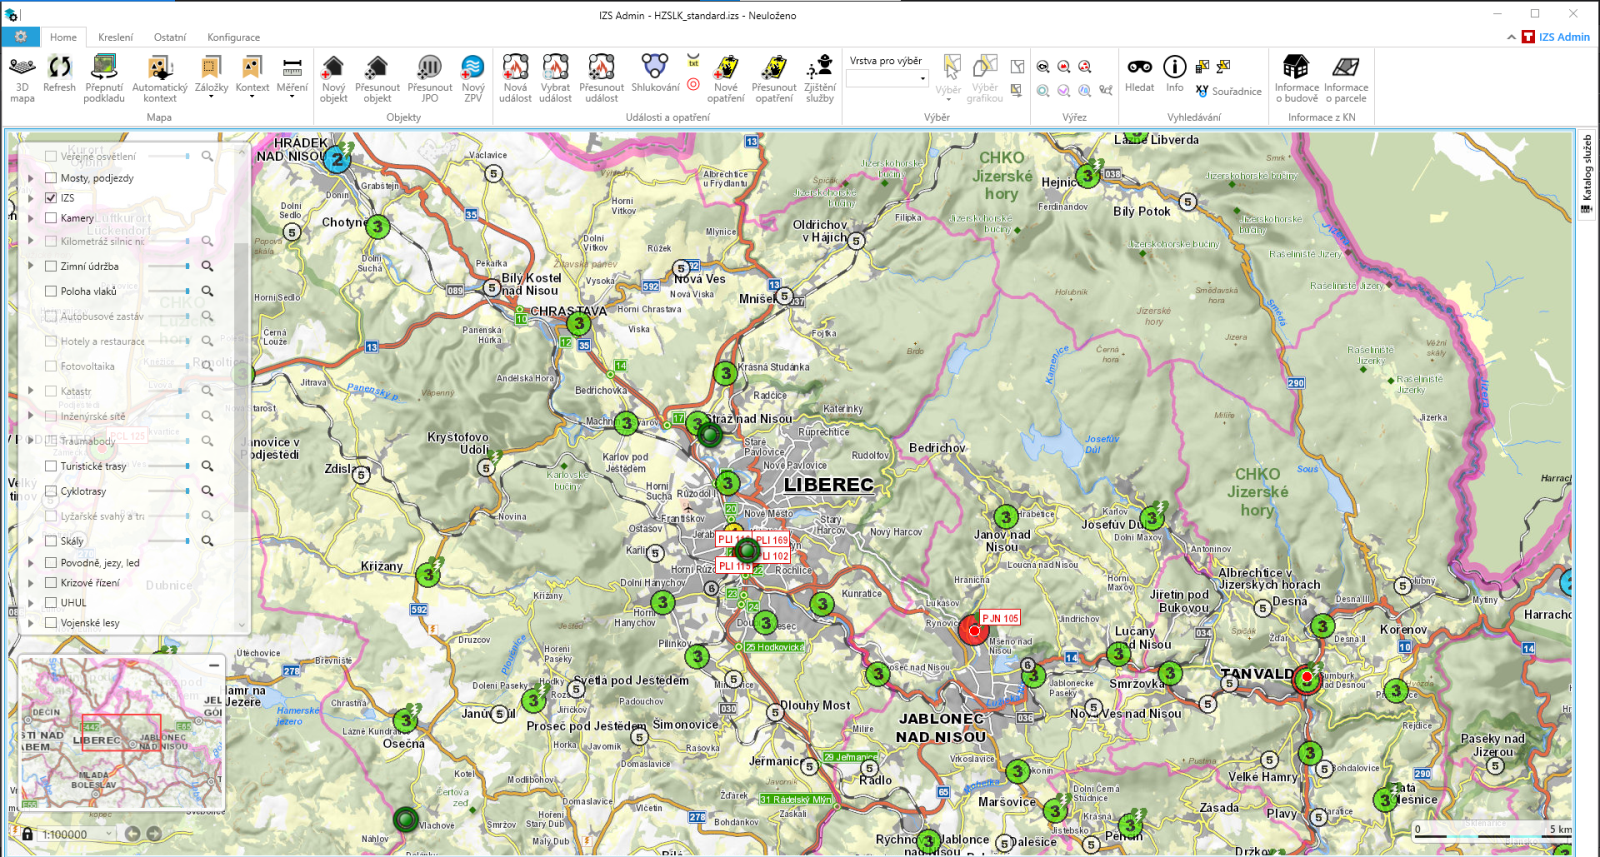
Task: Open the Konfigurace ribbon tab
Action: [233, 37]
